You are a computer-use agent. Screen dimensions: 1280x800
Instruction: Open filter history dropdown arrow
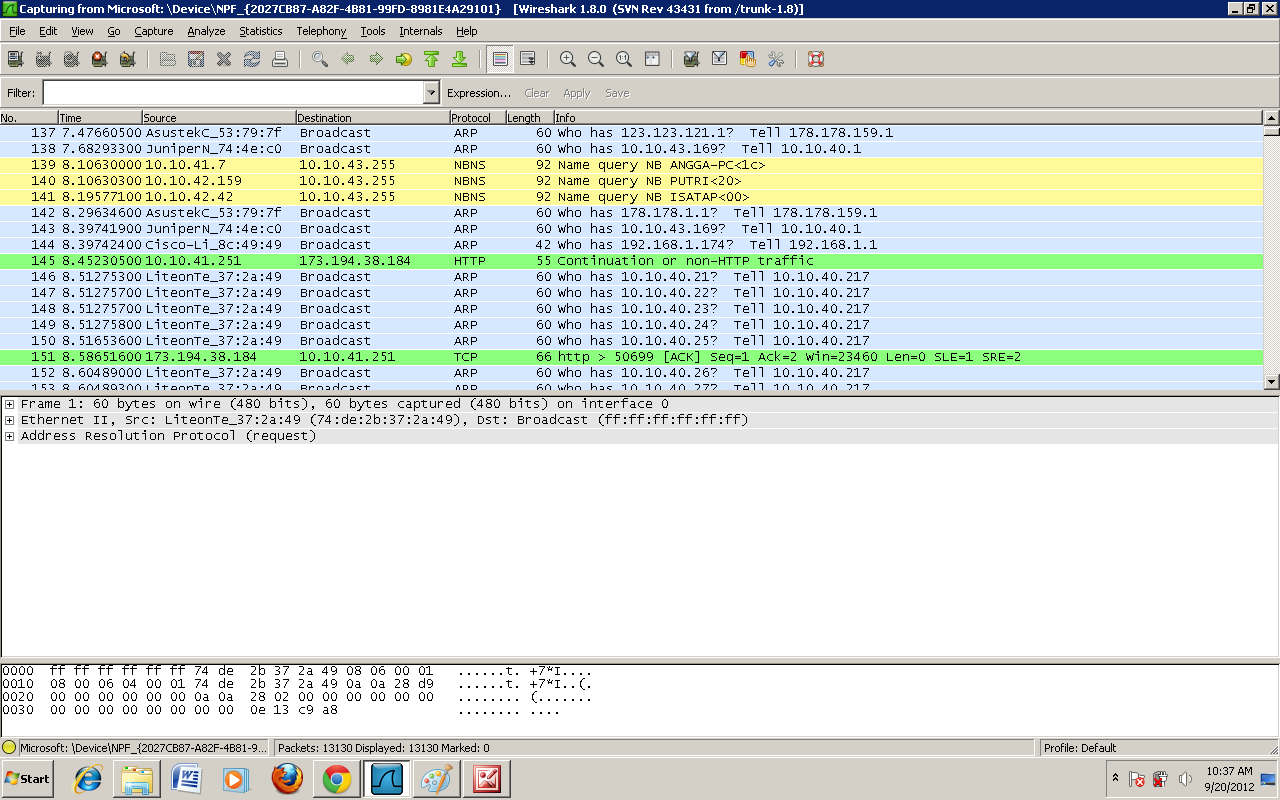(432, 93)
